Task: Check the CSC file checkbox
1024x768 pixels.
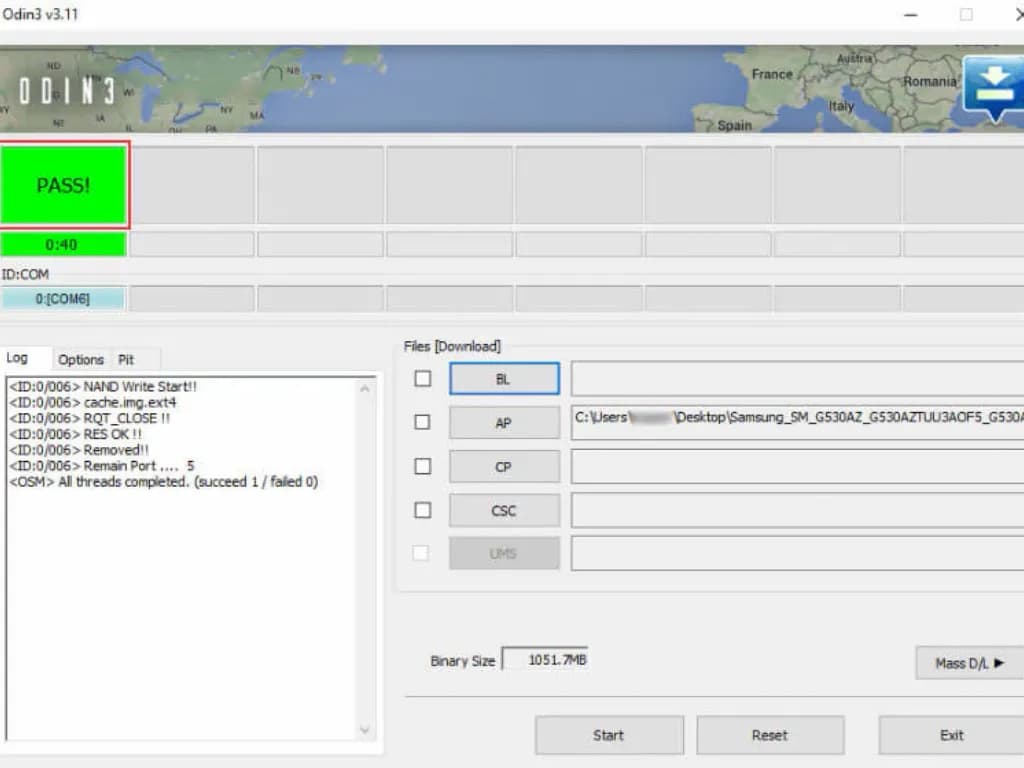Action: point(423,510)
